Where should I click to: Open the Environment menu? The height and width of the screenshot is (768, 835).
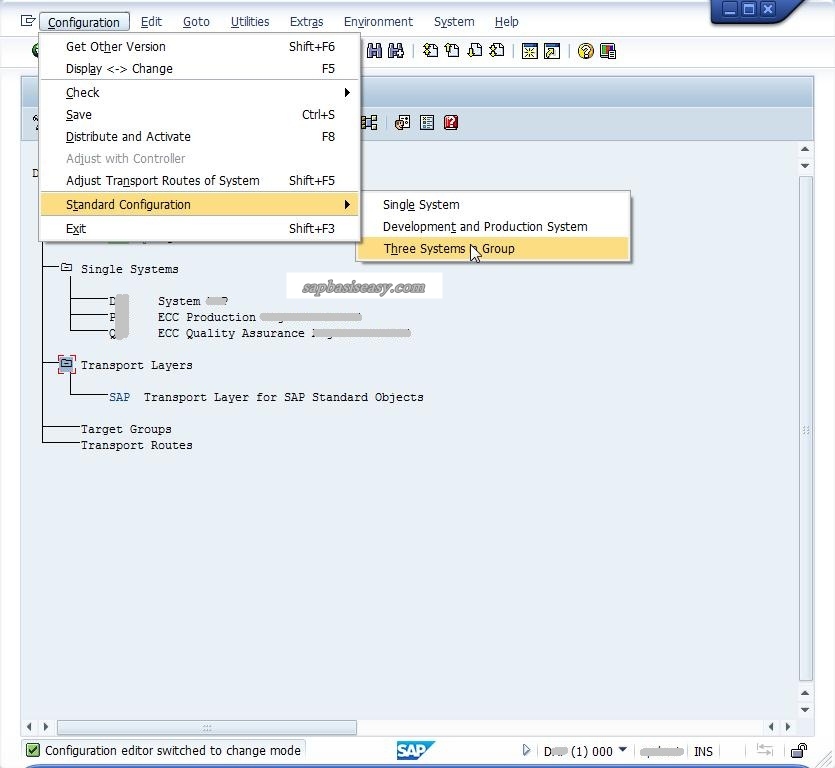pyautogui.click(x=378, y=22)
